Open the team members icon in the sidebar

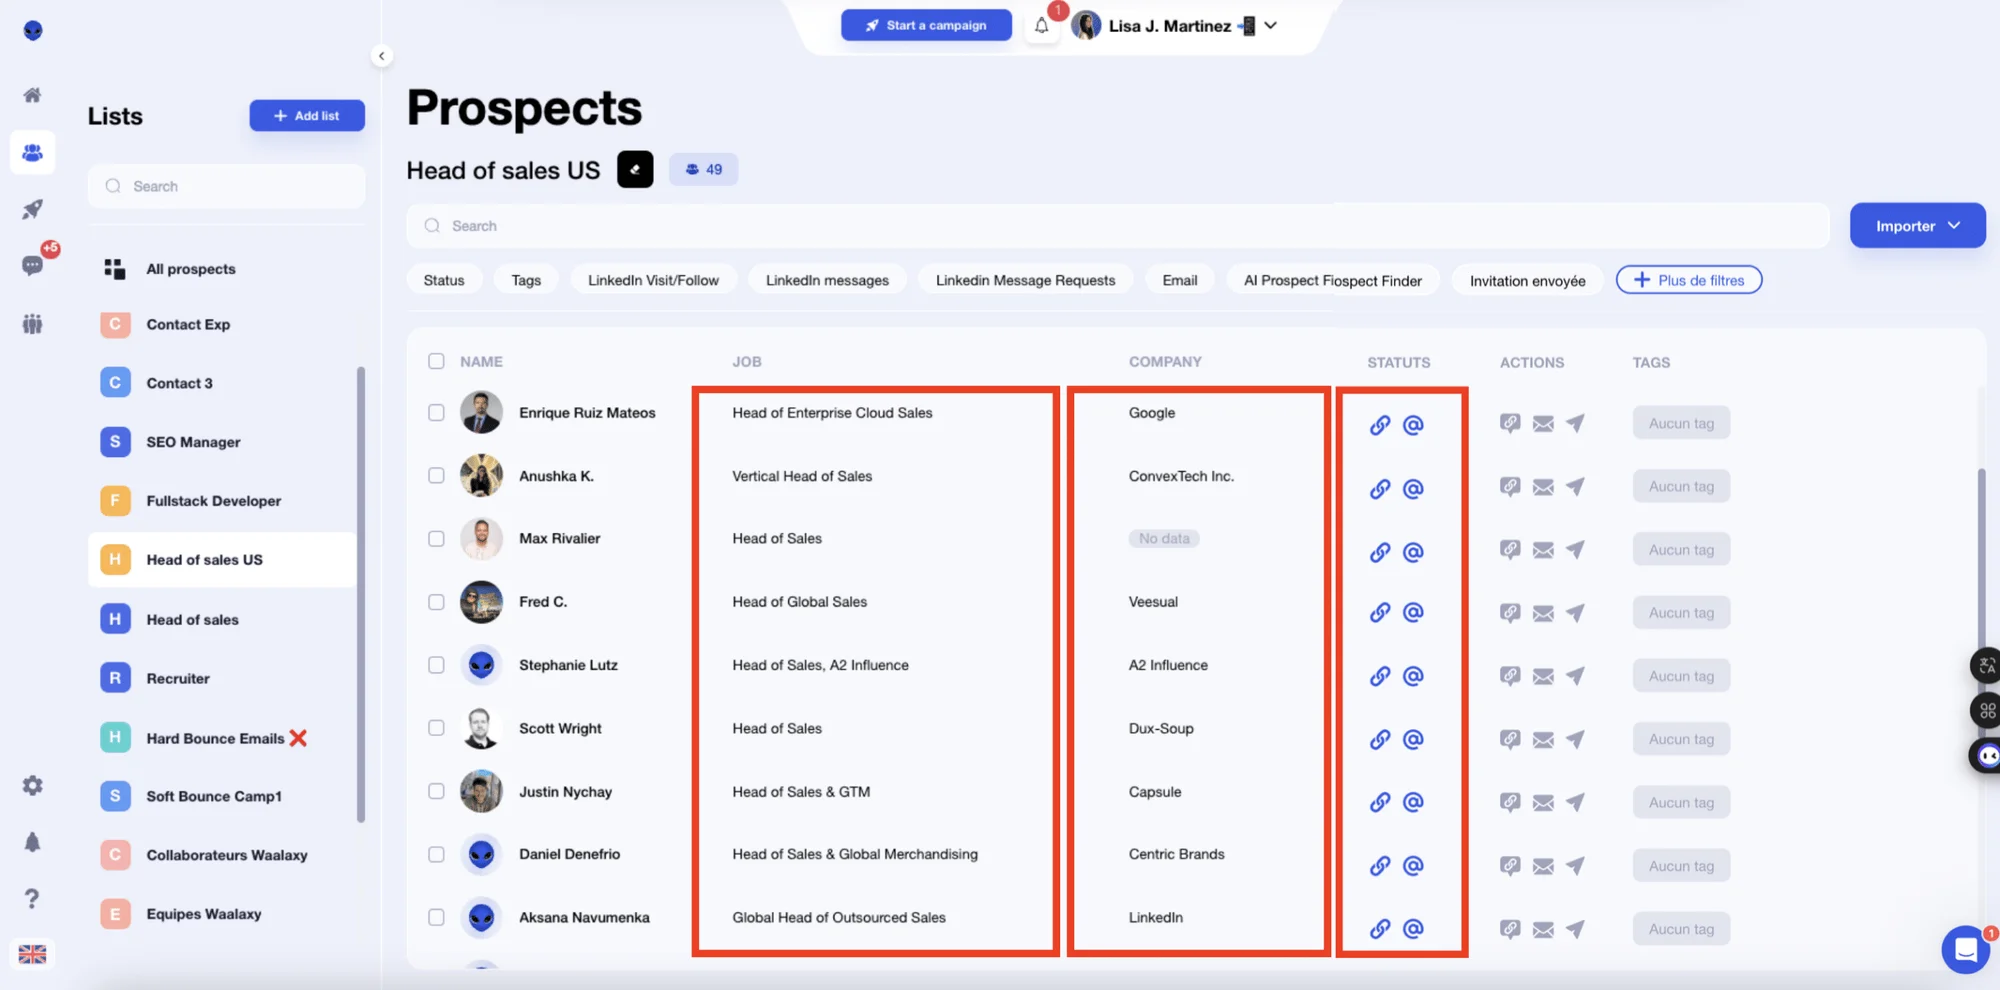click(x=32, y=323)
